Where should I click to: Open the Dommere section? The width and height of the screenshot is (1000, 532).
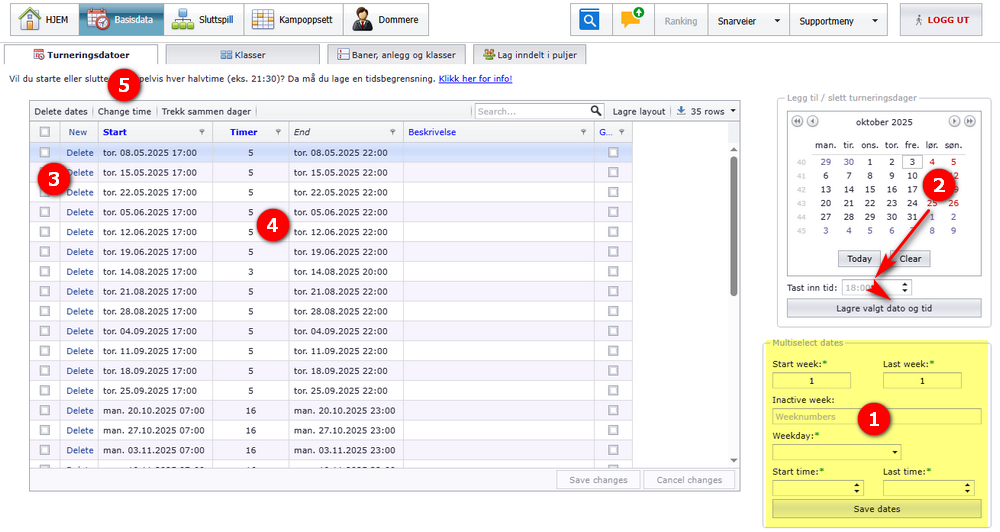[x=386, y=20]
